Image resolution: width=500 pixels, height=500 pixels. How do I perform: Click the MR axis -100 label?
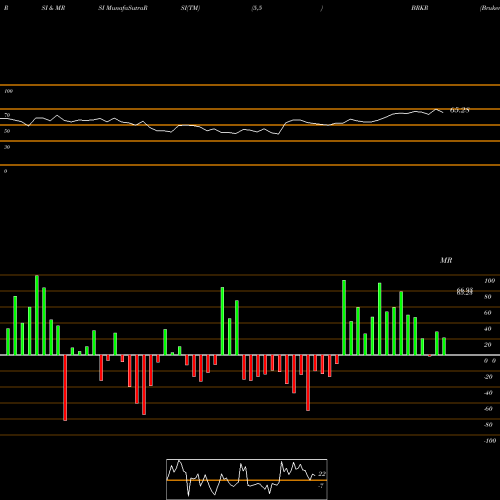(x=490, y=441)
